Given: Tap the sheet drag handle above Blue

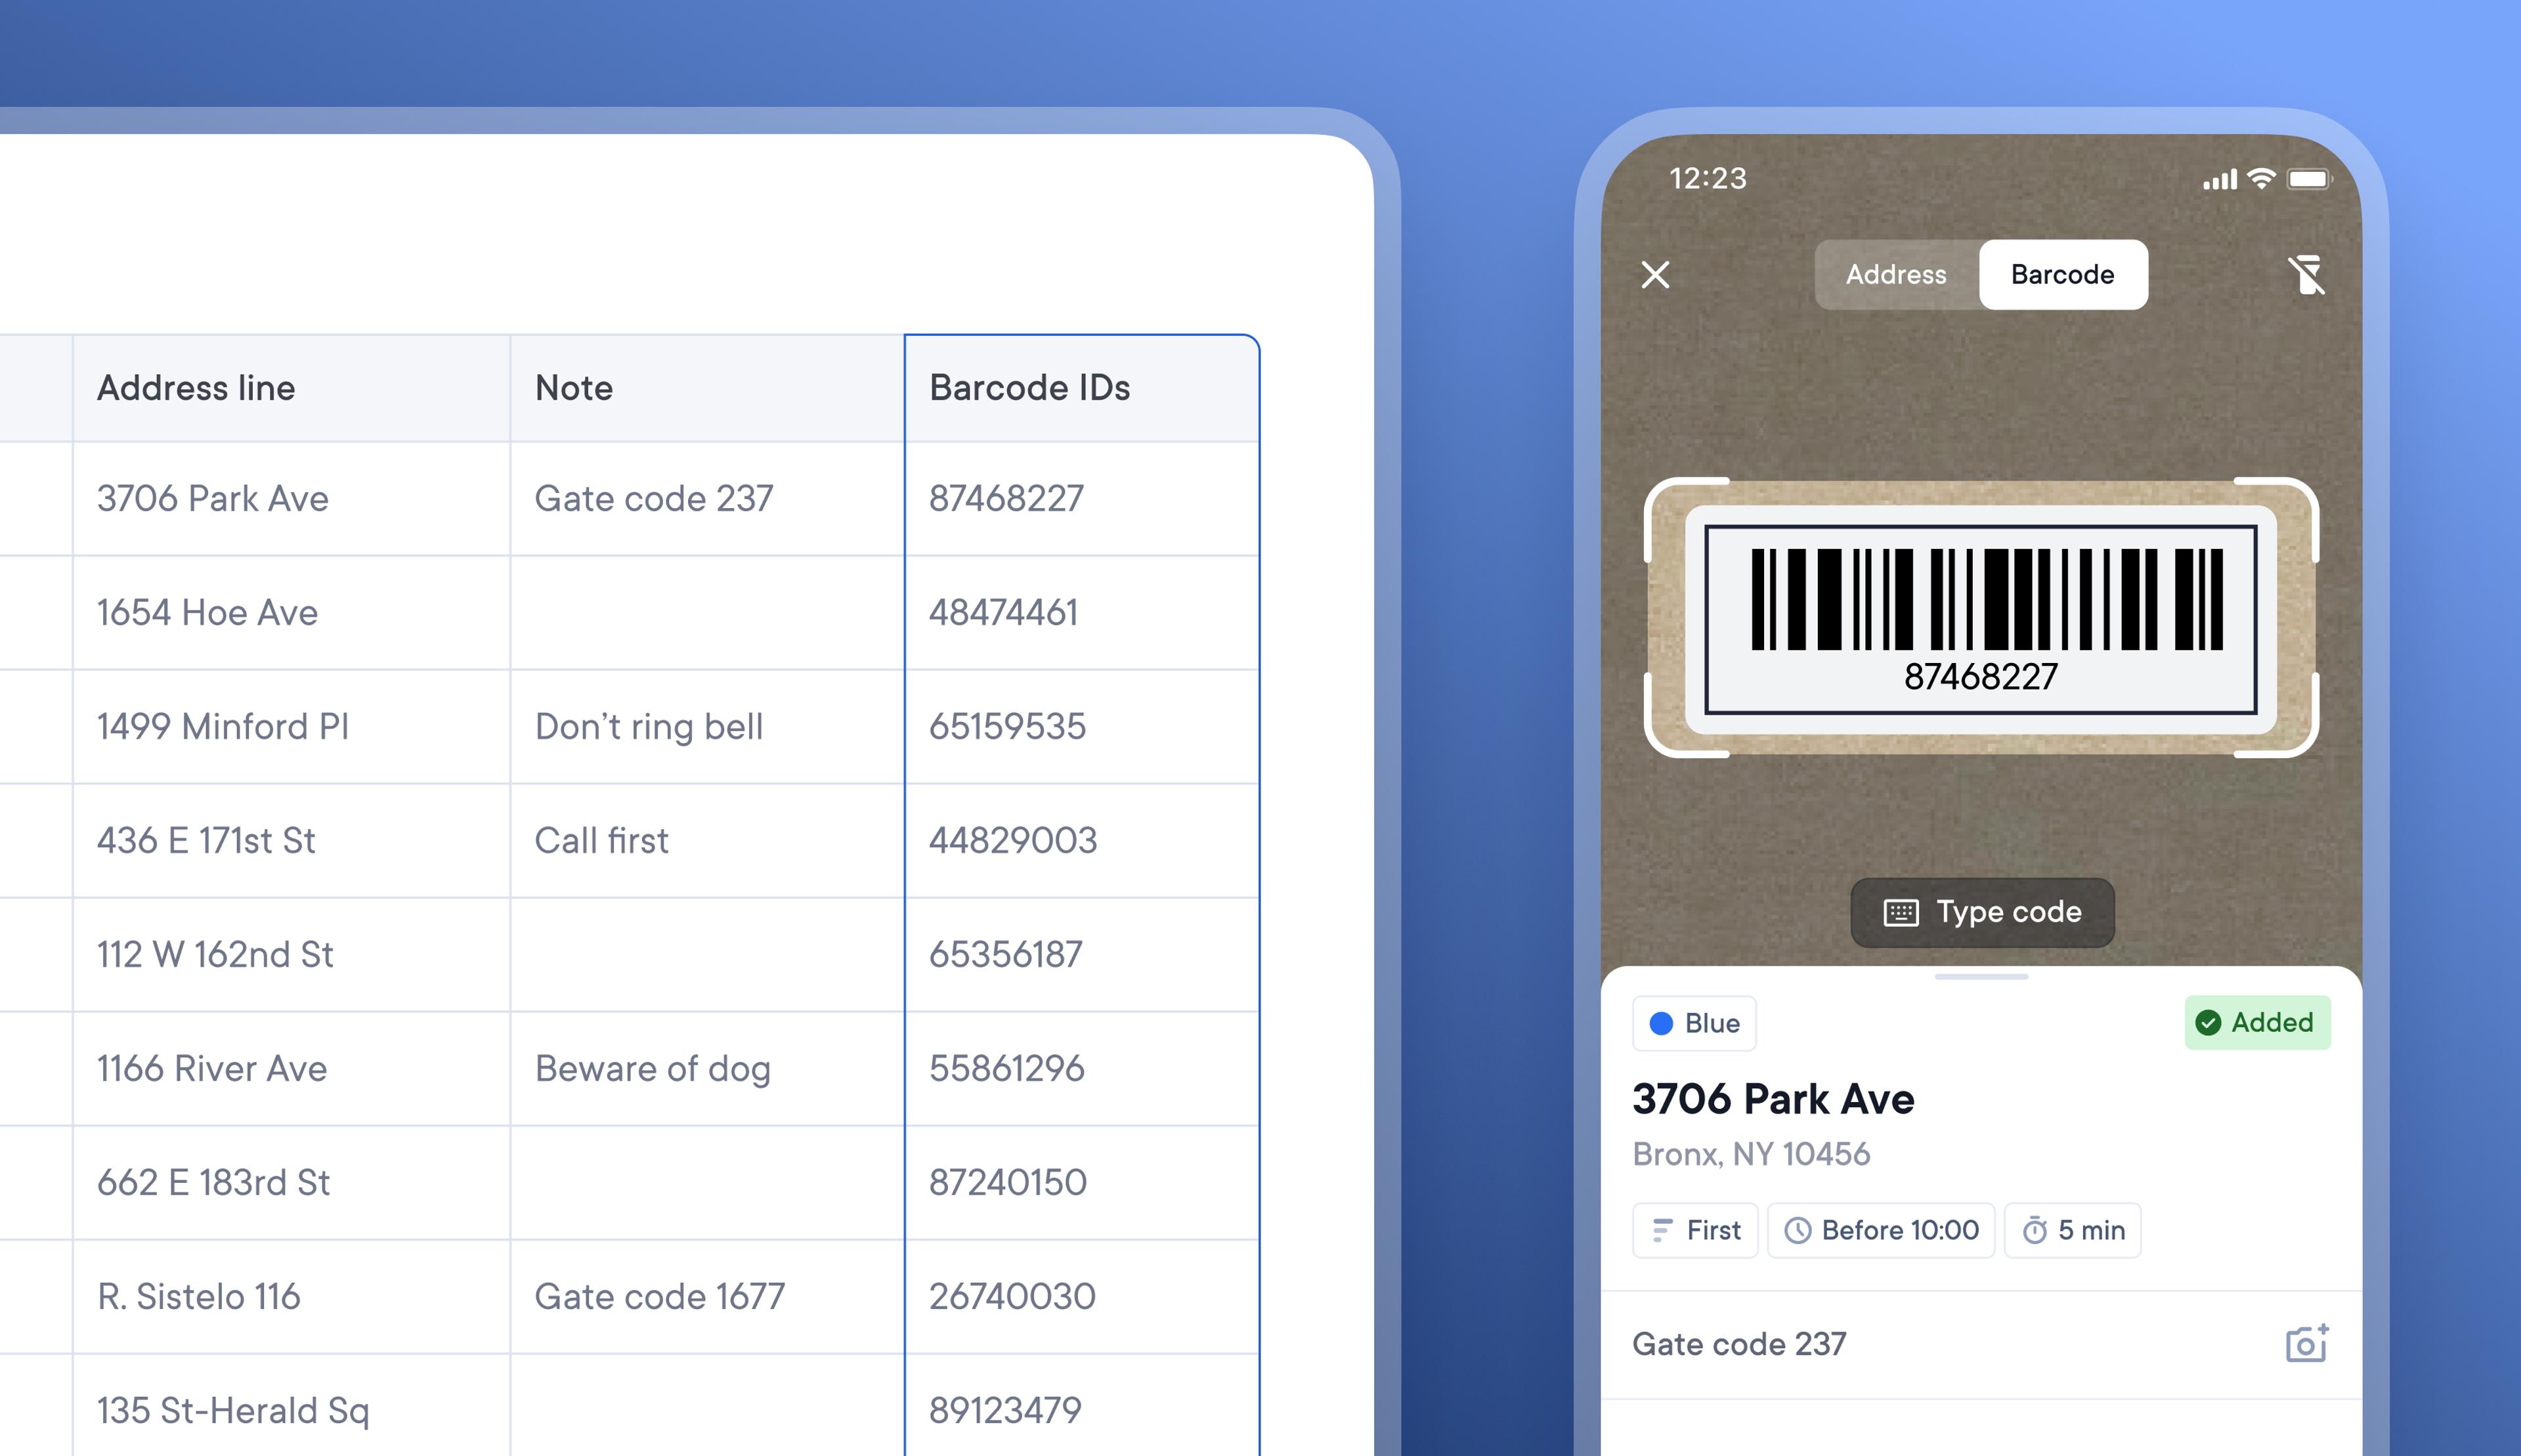Looking at the screenshot, I should pos(1981,976).
